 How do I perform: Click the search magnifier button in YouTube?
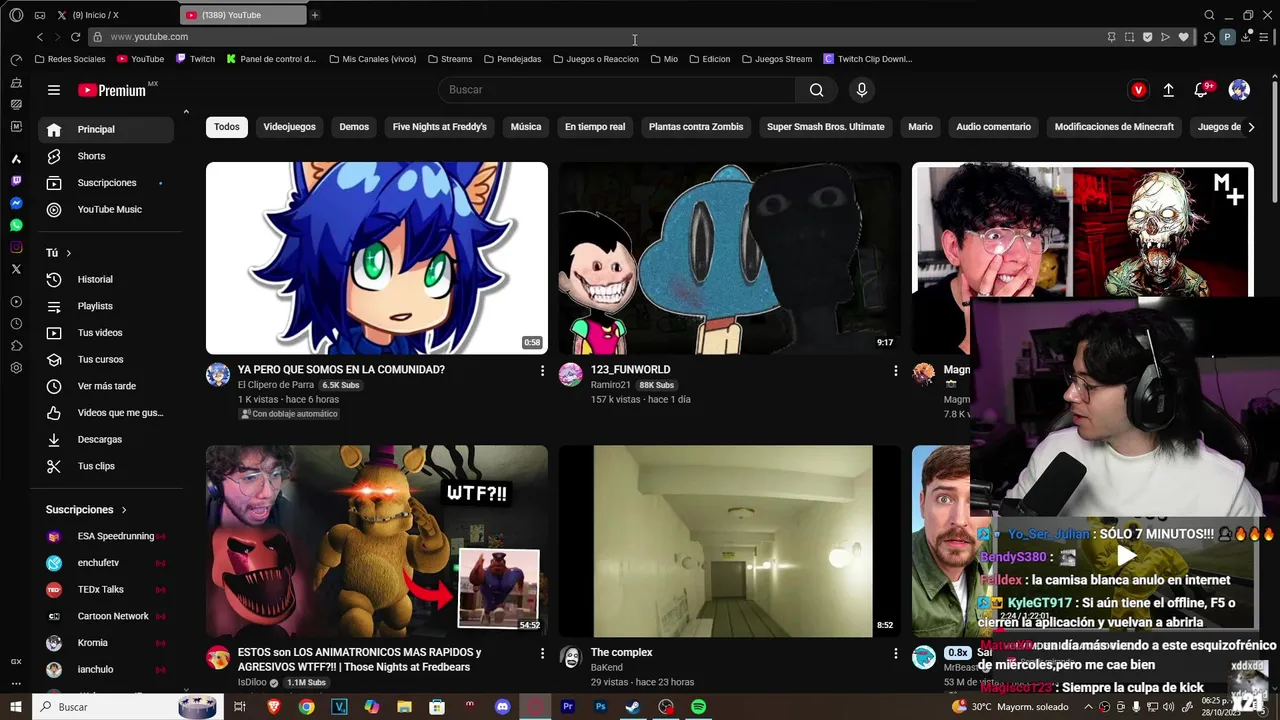click(817, 90)
